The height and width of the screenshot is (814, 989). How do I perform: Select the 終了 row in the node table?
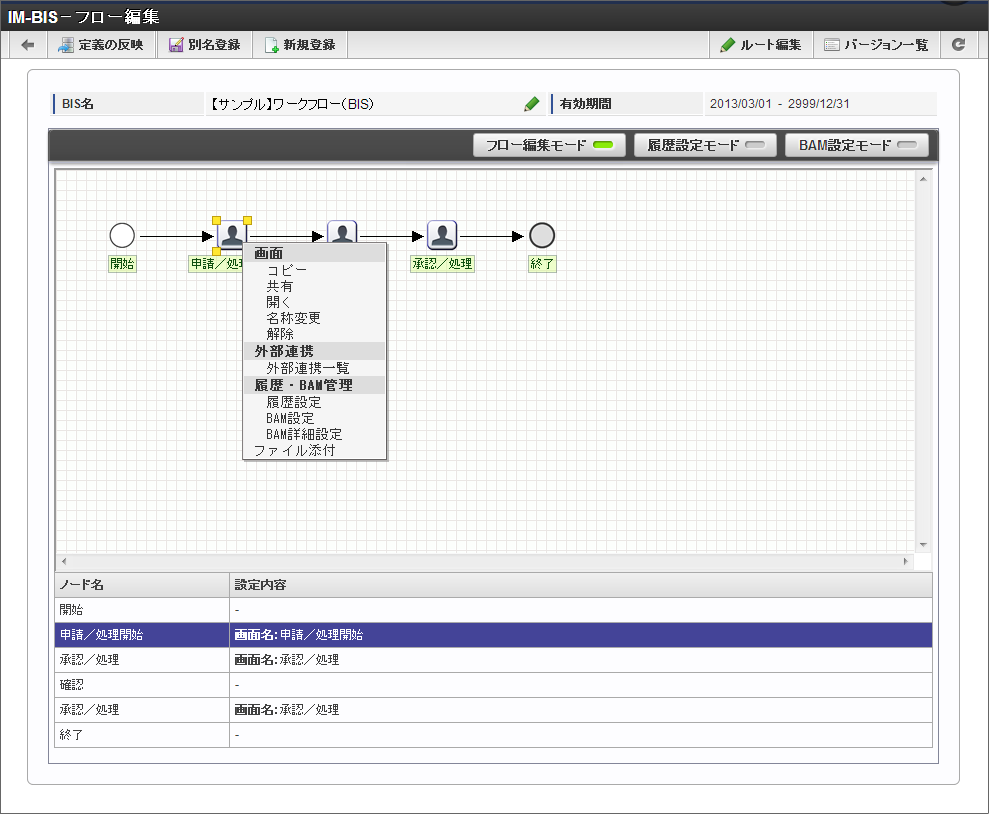tap(493, 735)
